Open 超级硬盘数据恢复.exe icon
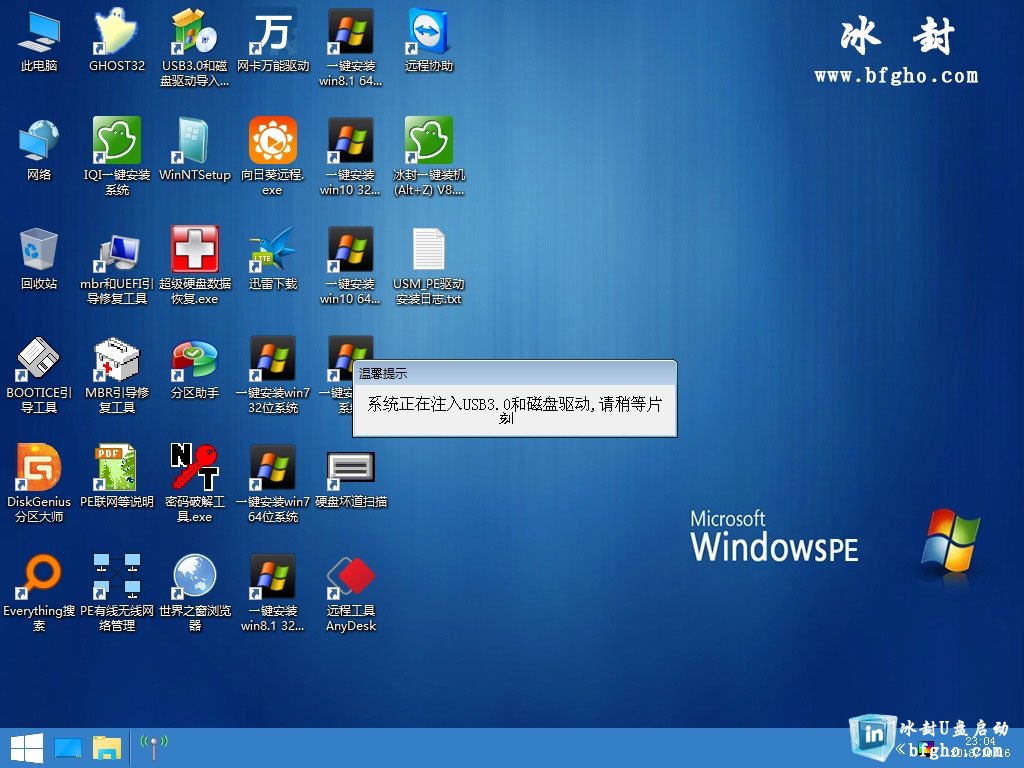This screenshot has width=1024, height=768. coord(195,265)
